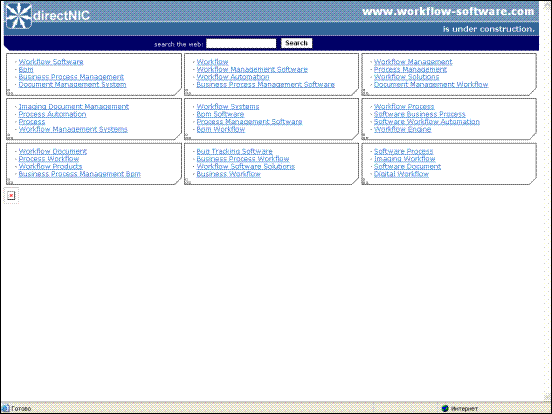
Task: Click the Internet zone globe icon in the status bar
Action: (445, 408)
